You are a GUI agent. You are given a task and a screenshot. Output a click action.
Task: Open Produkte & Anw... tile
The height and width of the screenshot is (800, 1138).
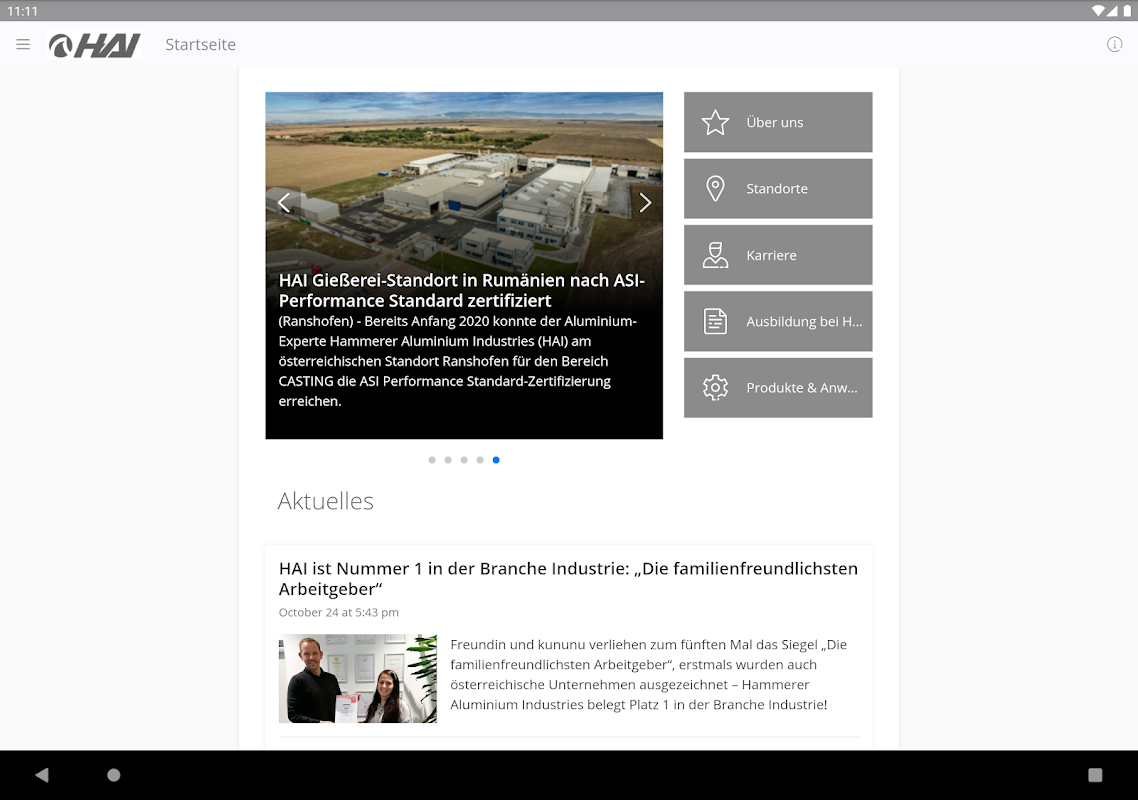click(778, 388)
